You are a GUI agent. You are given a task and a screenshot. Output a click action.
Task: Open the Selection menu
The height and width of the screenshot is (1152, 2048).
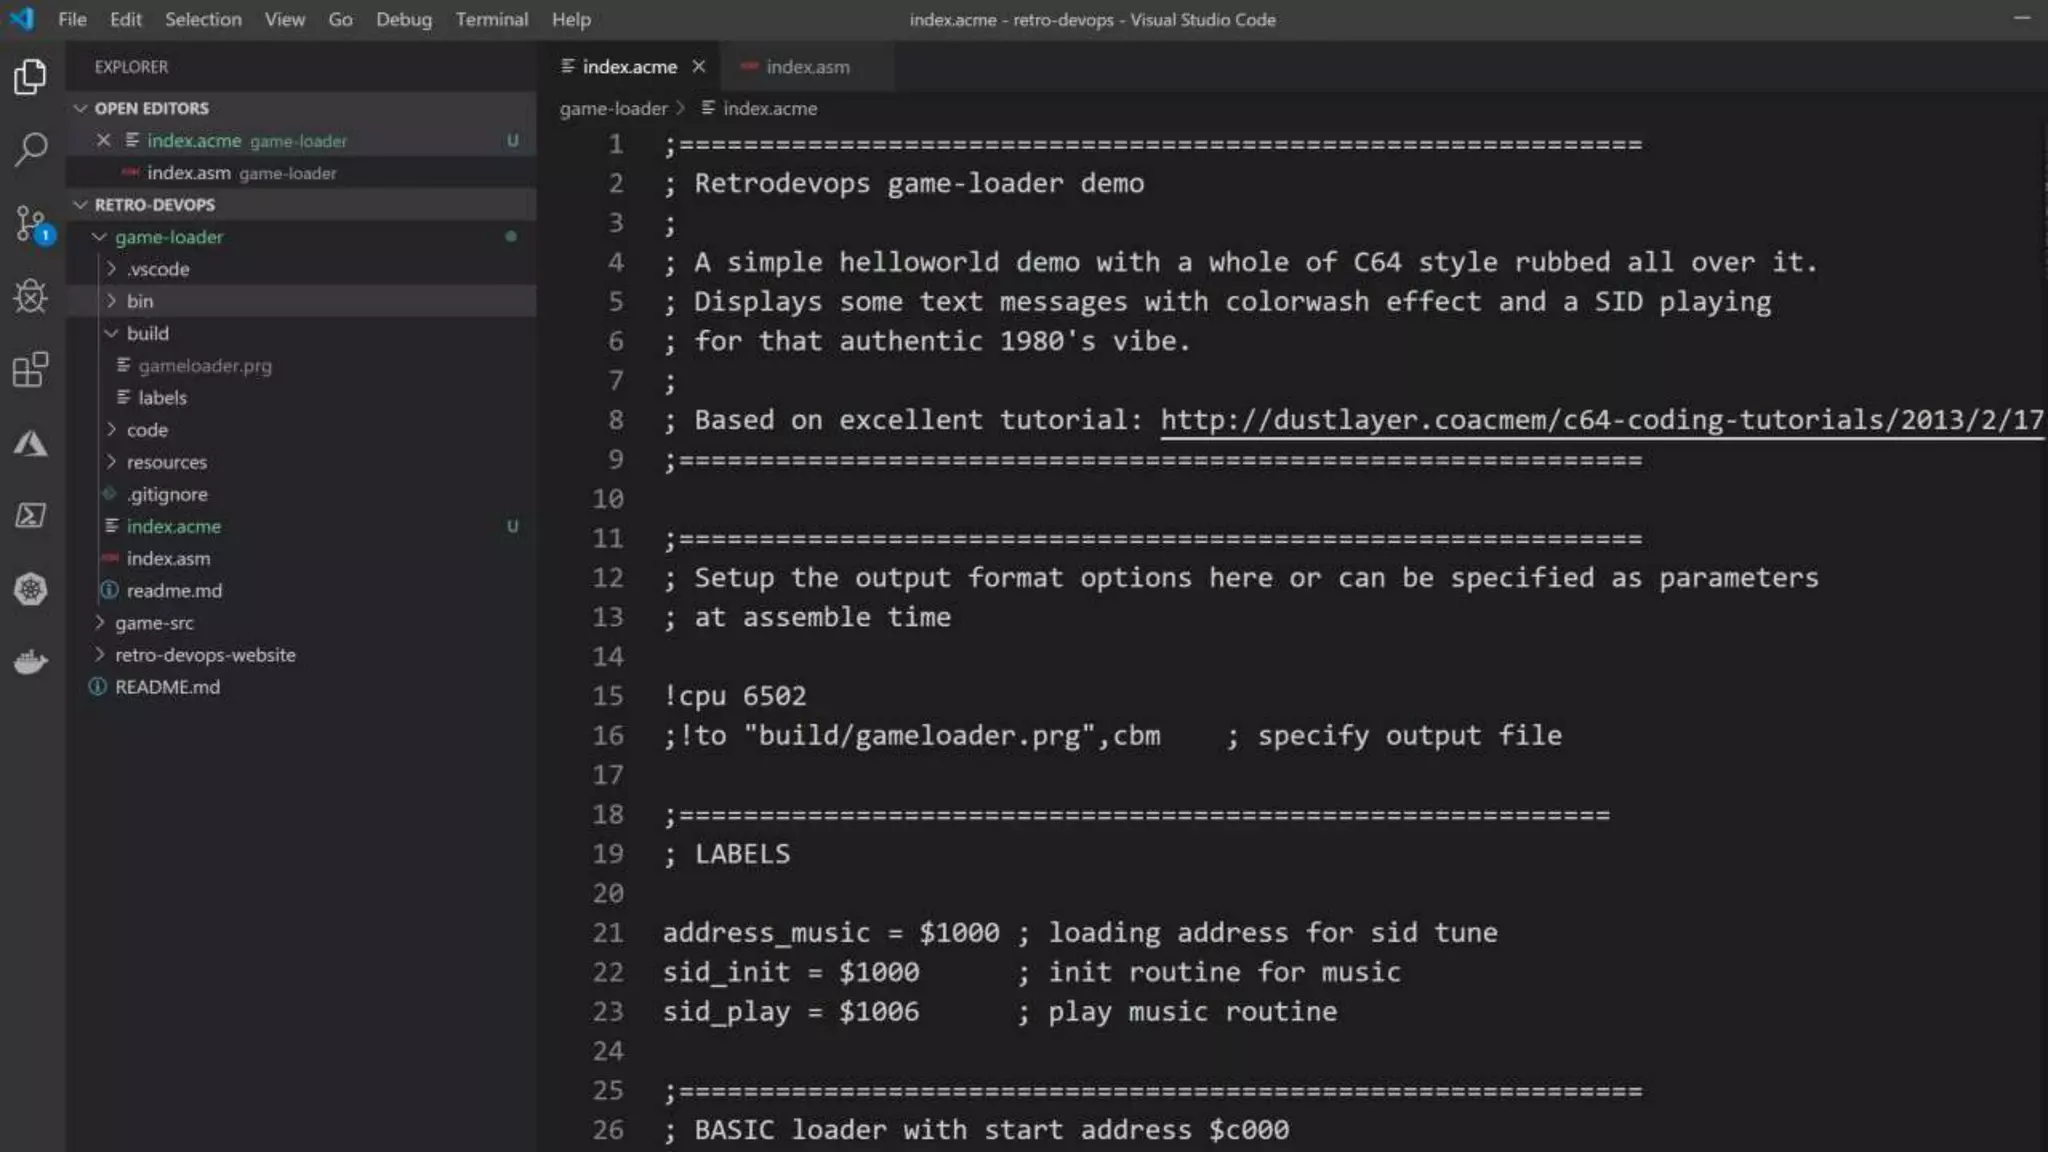point(203,19)
